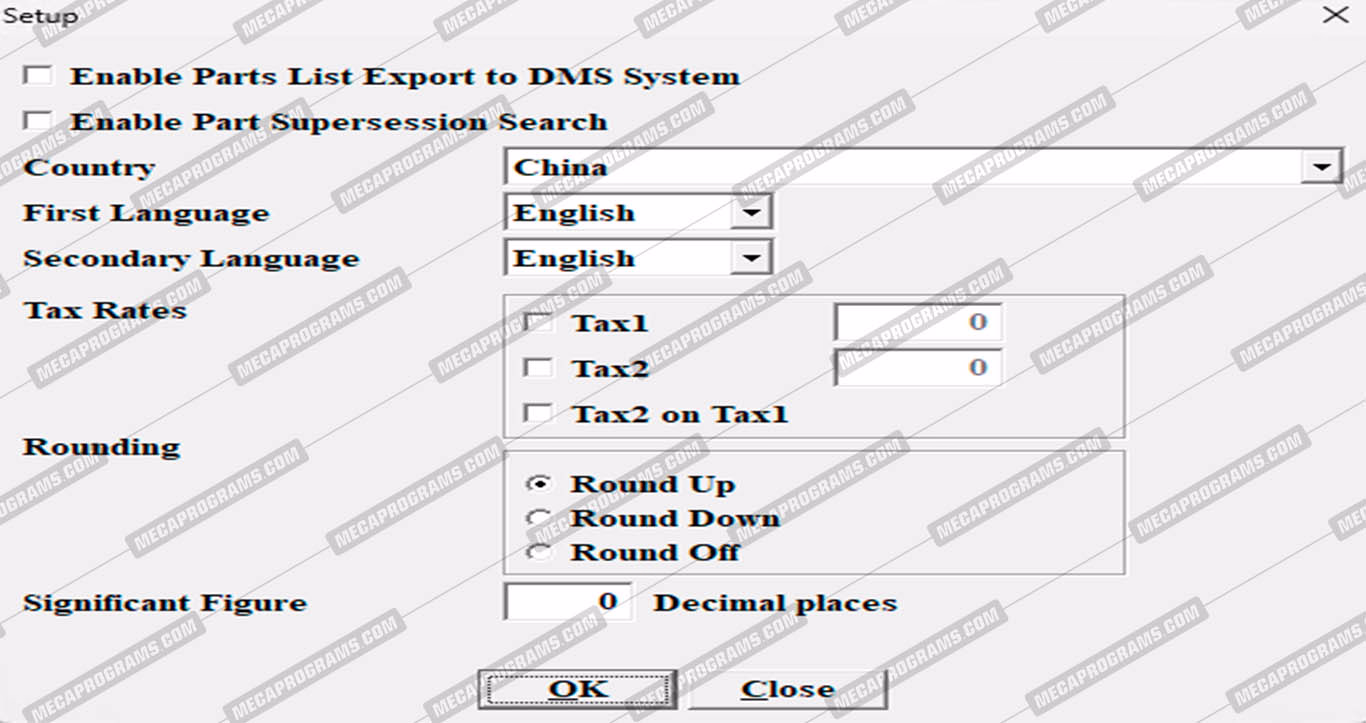This screenshot has height=723, width=1366.
Task: Close the Setup window with the X
Action: [1335, 15]
